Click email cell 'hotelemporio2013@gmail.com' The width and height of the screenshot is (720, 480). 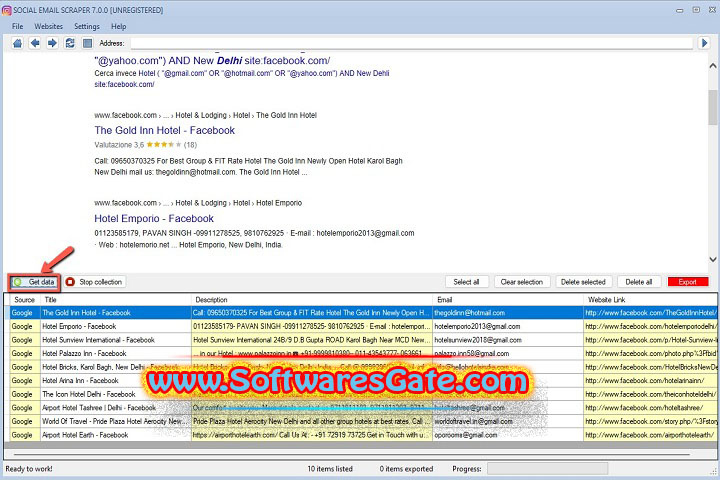point(508,327)
